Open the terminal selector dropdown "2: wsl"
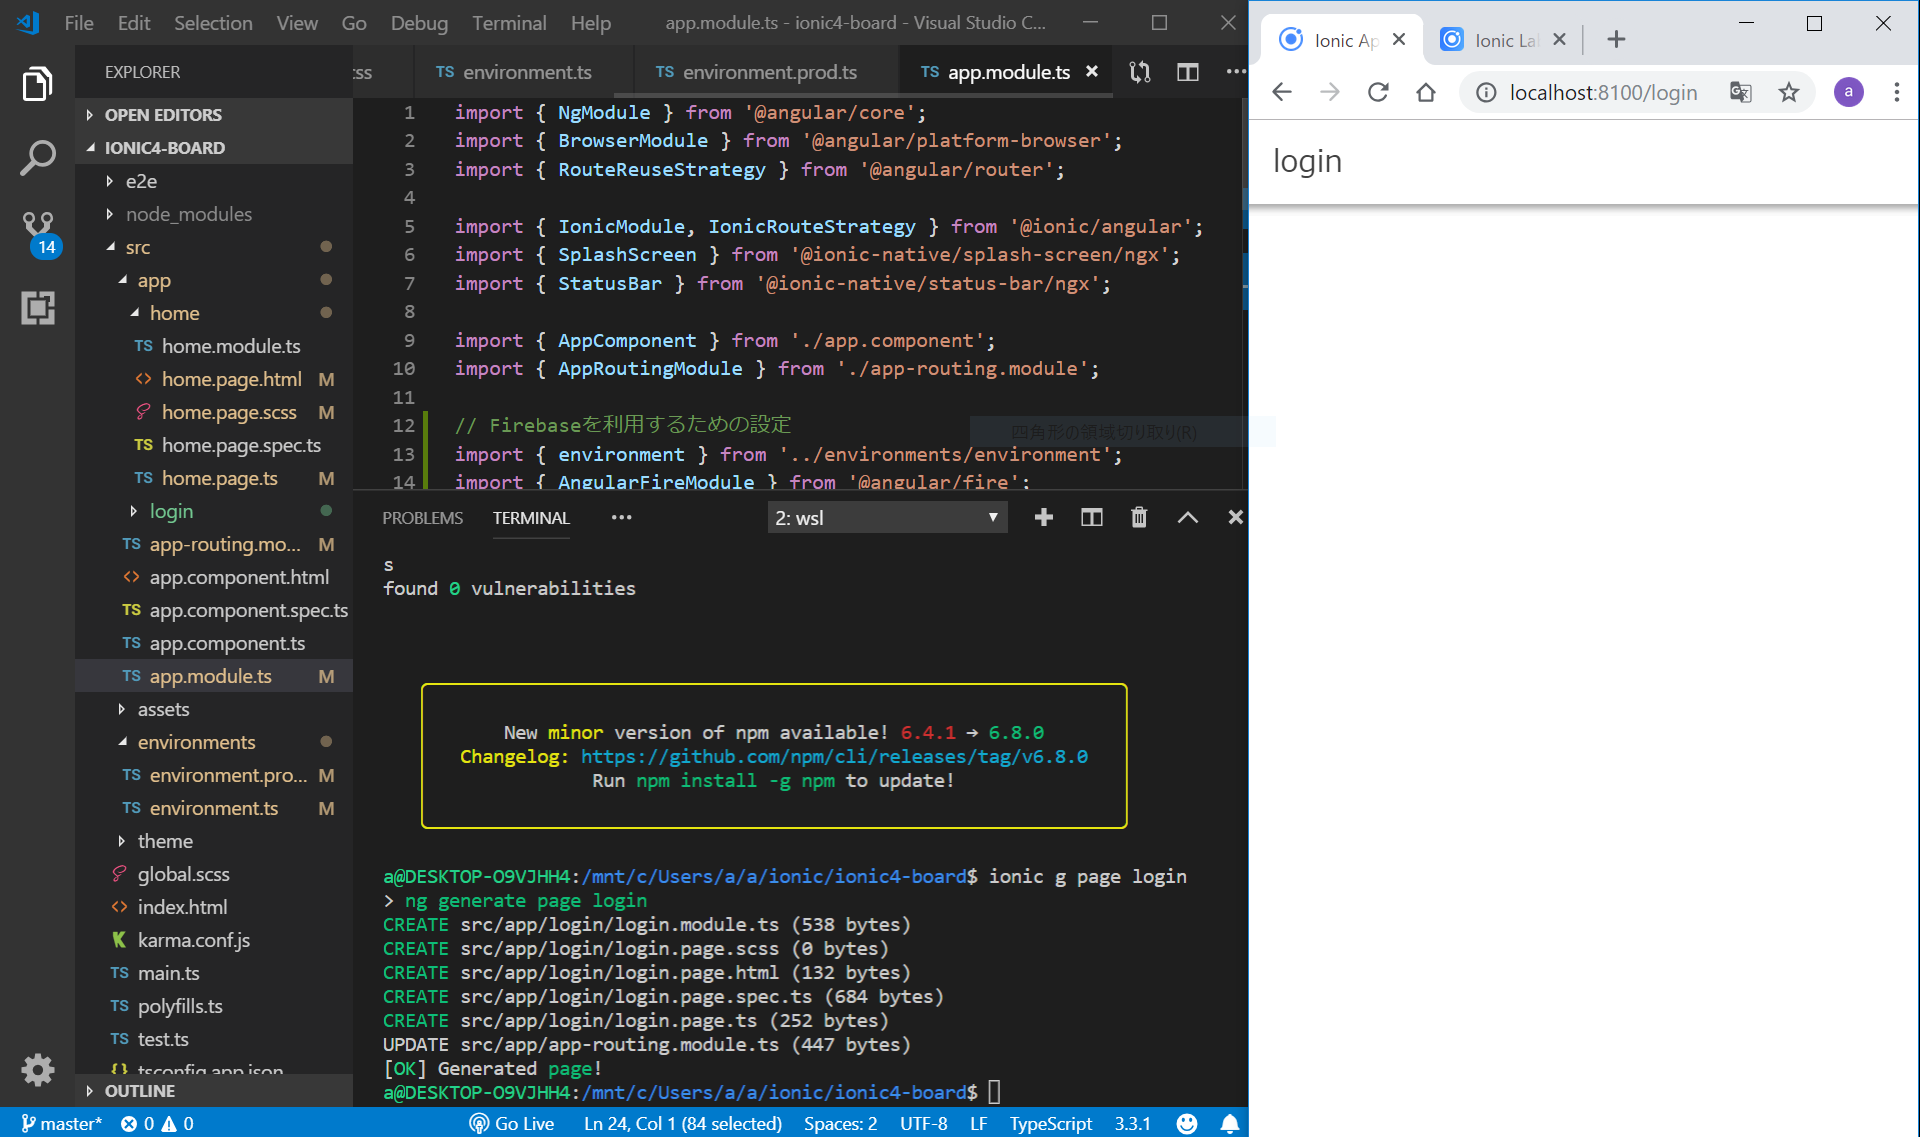 (886, 518)
